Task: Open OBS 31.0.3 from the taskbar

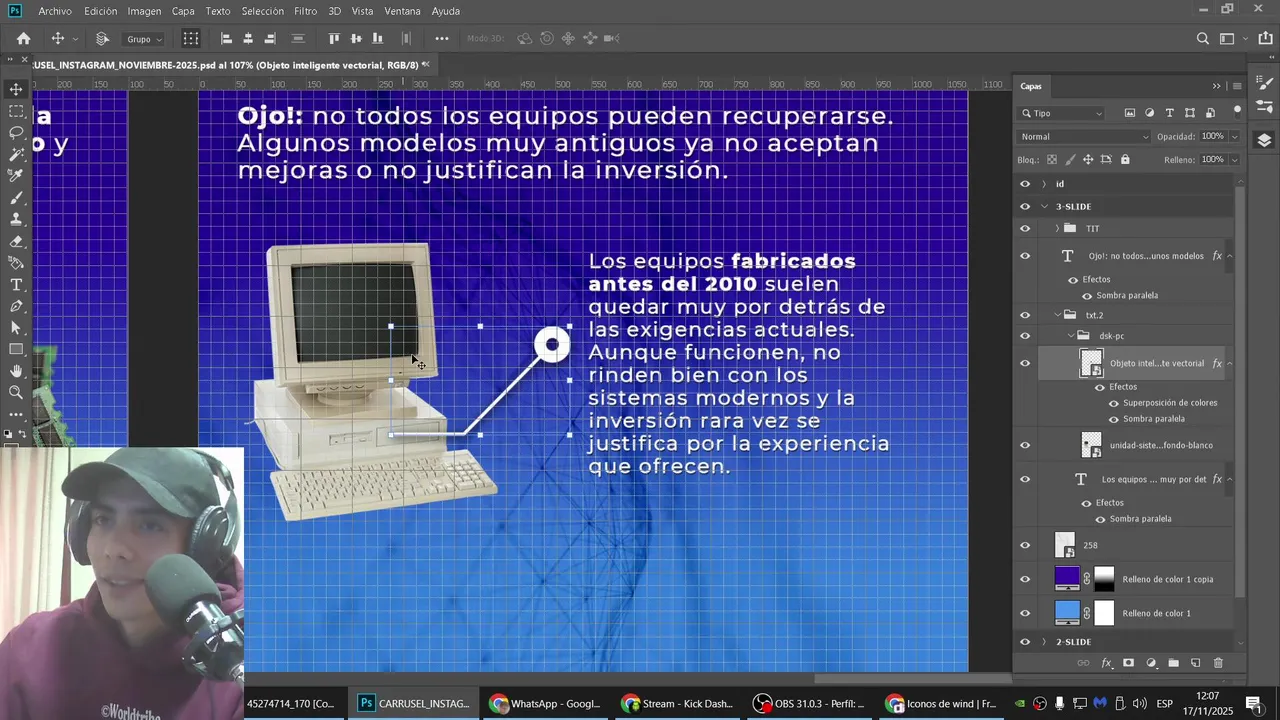Action: (x=809, y=704)
